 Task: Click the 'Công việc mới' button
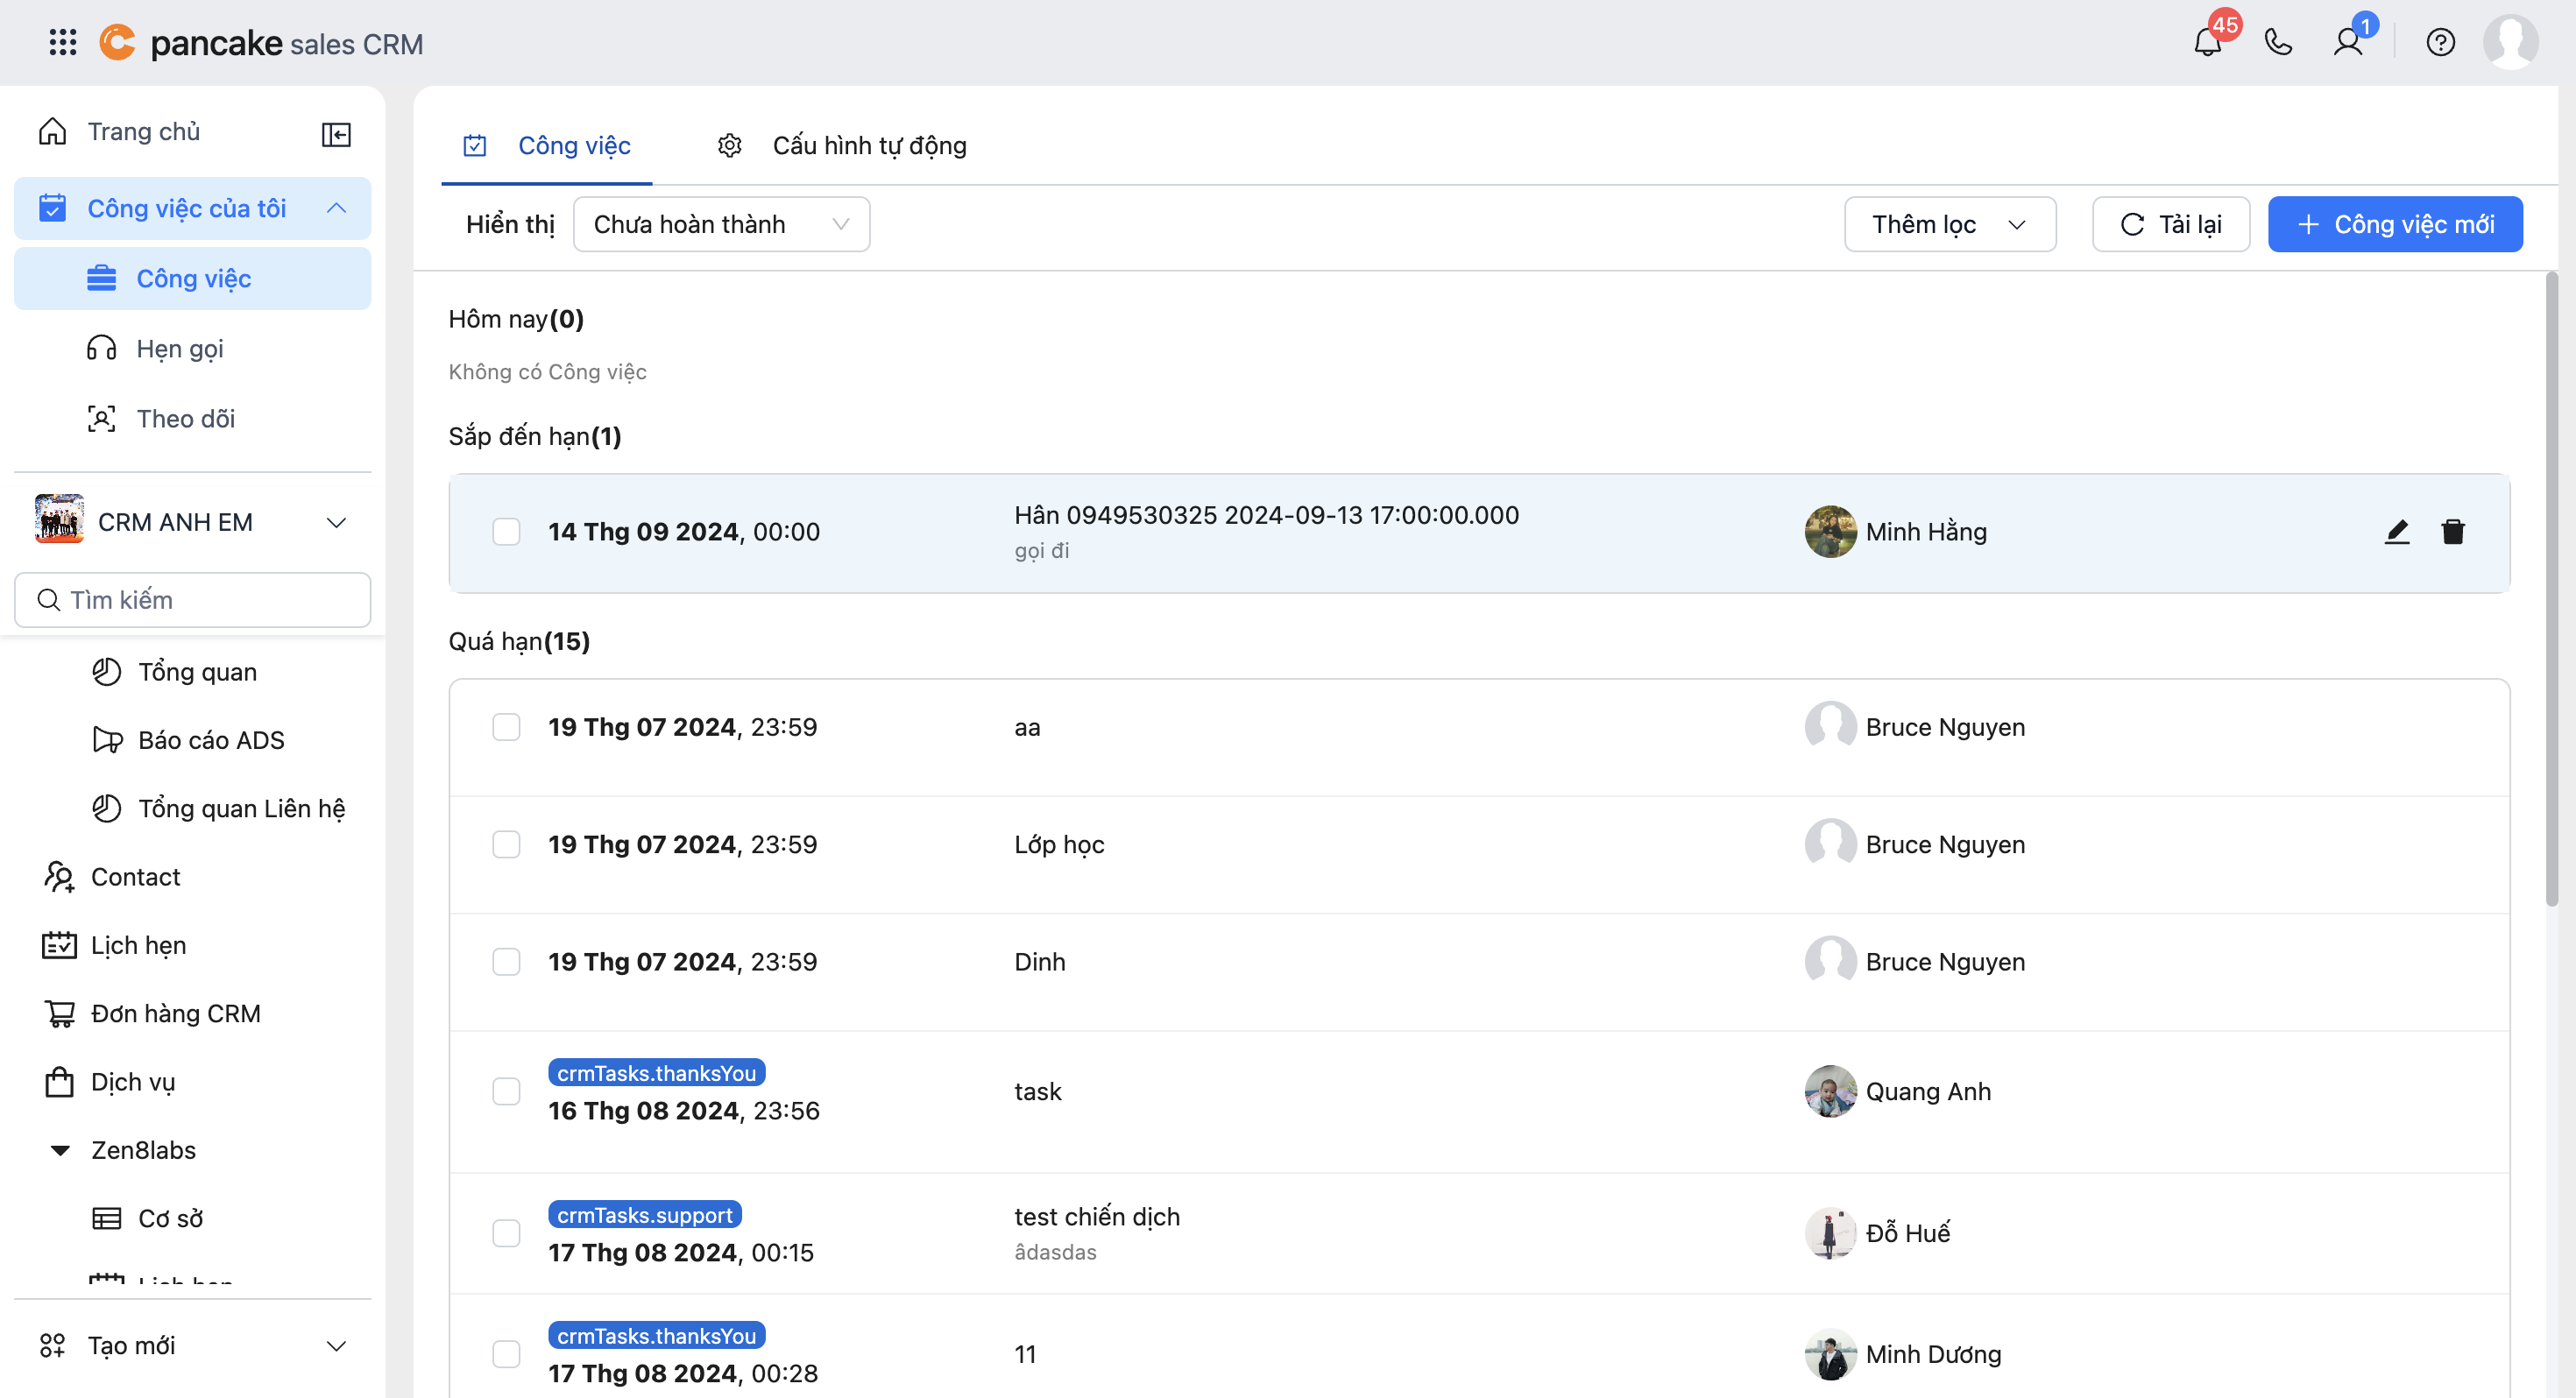pos(2394,224)
